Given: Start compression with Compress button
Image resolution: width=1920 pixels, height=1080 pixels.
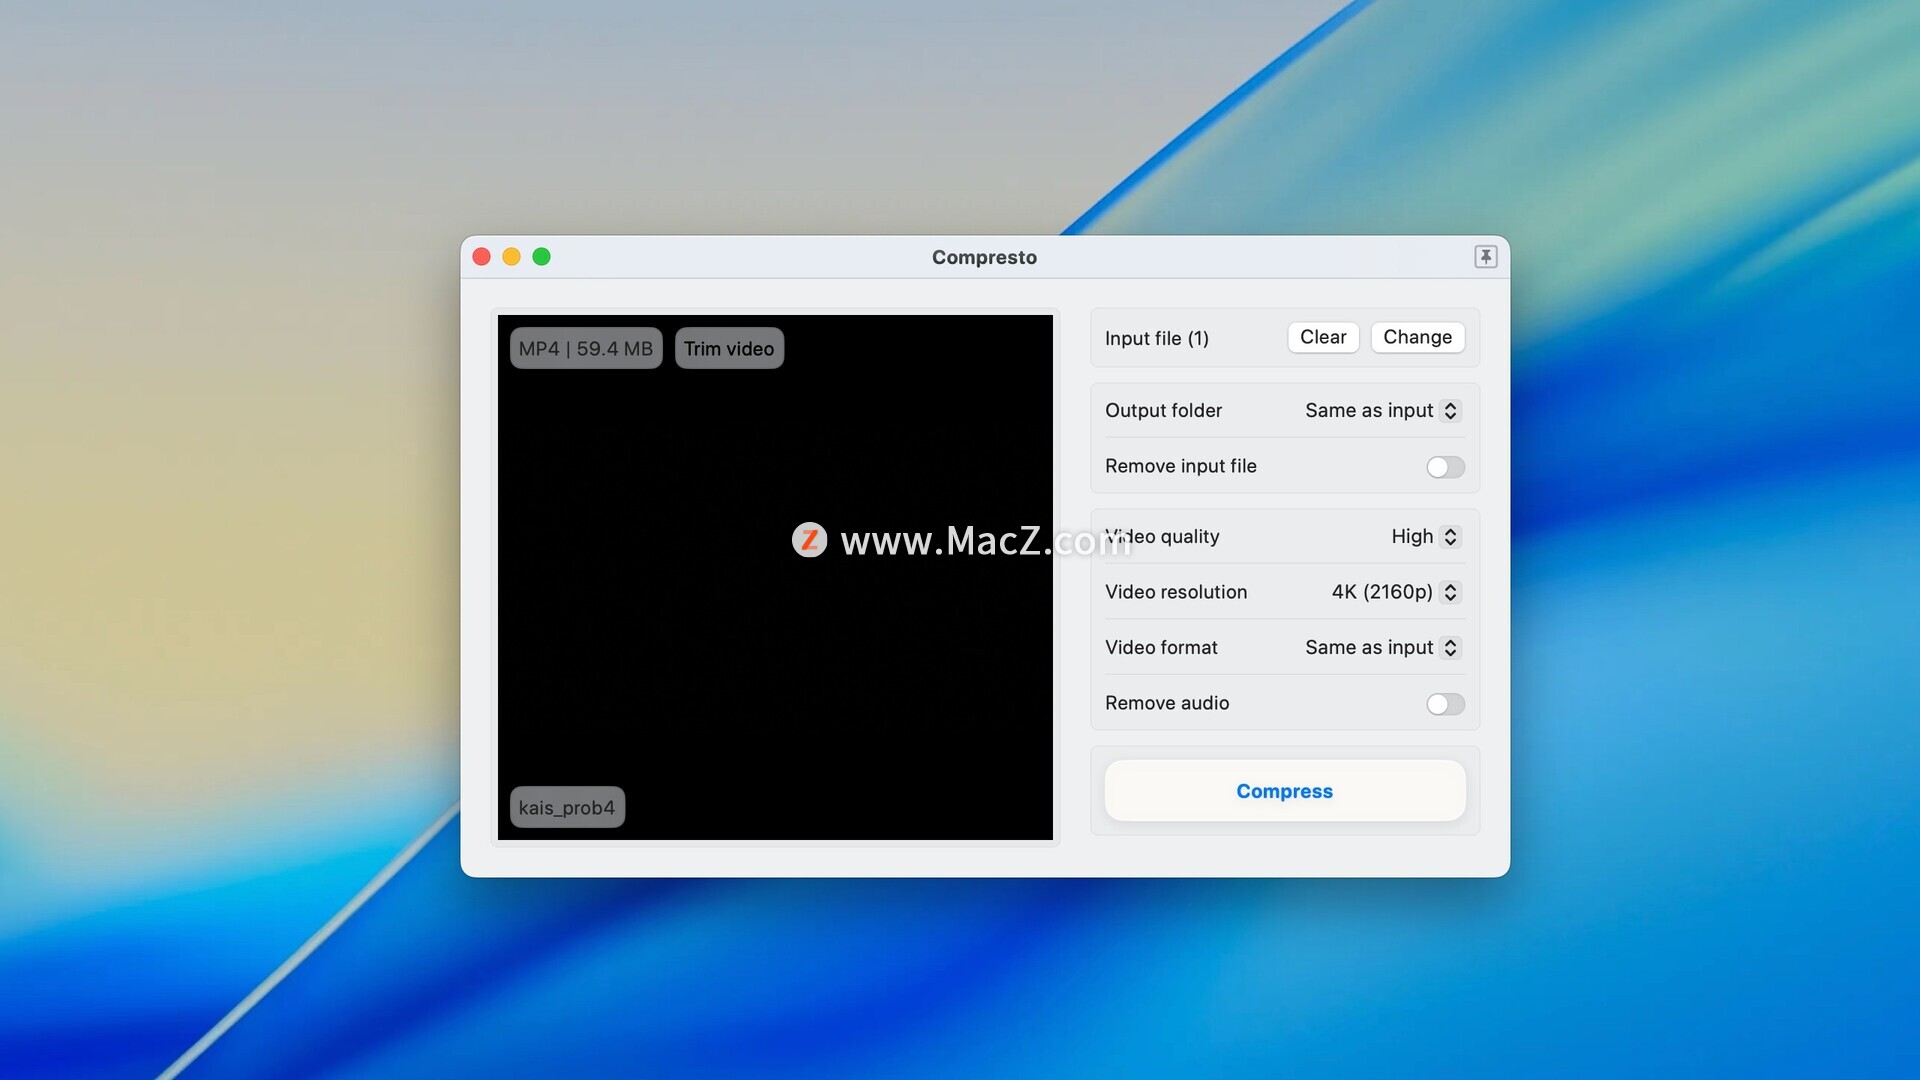Looking at the screenshot, I should tap(1284, 791).
